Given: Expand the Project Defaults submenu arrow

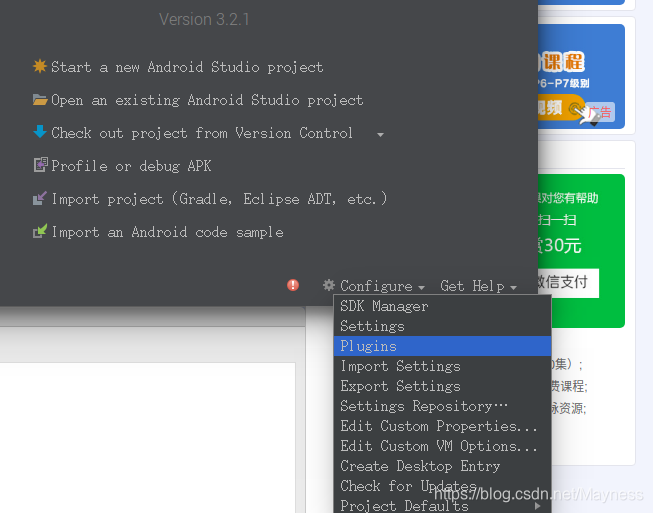Looking at the screenshot, I should [537, 506].
